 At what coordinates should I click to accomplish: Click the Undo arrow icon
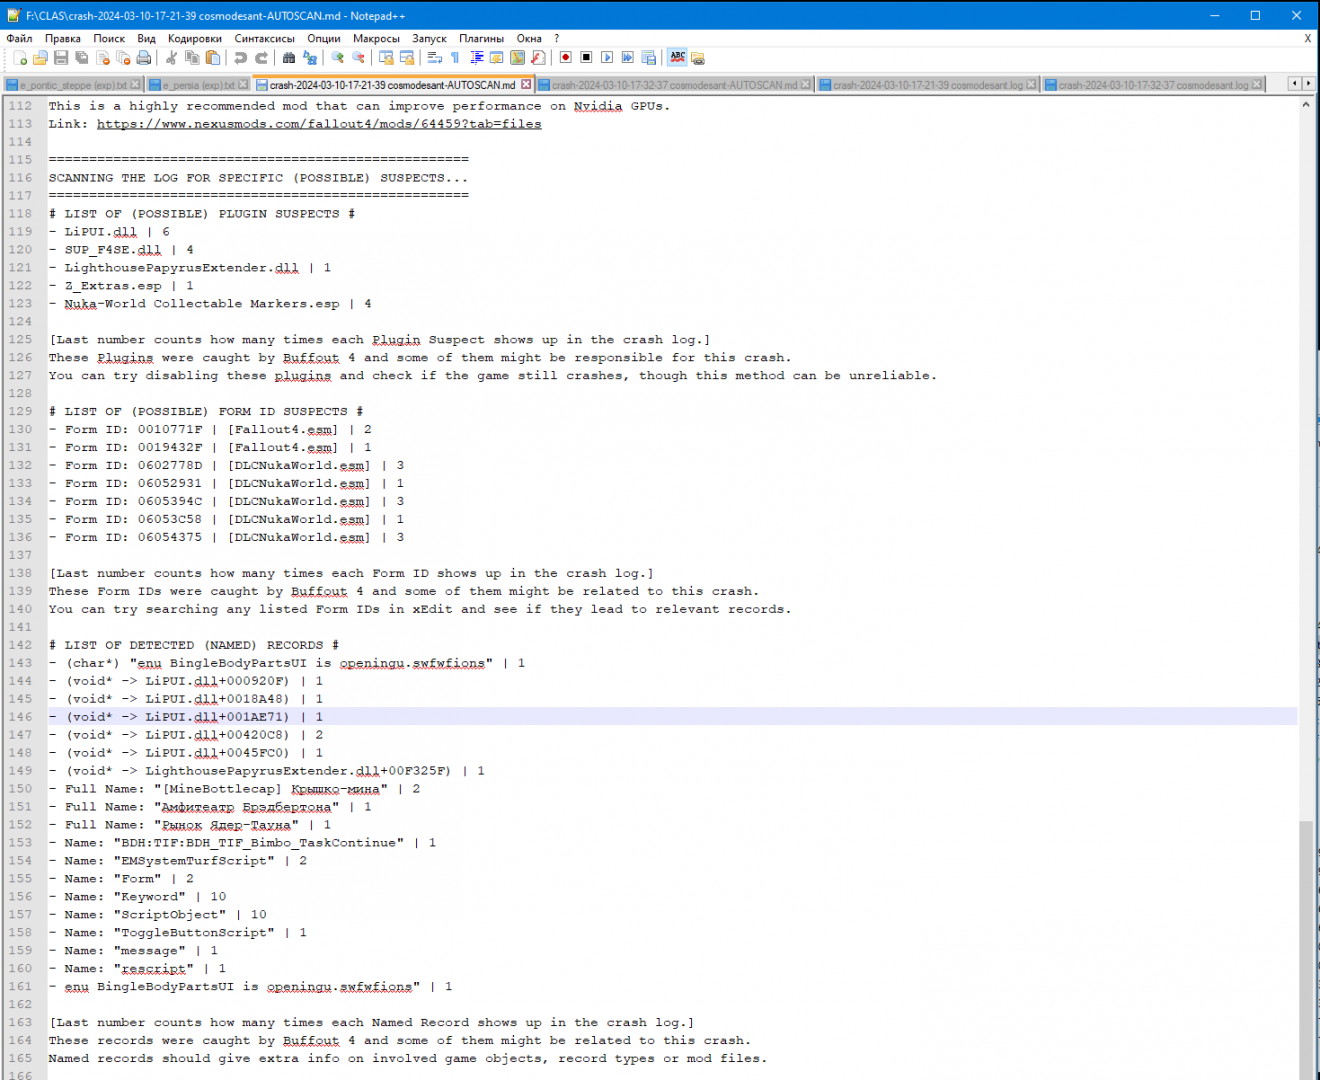pyautogui.click(x=240, y=58)
